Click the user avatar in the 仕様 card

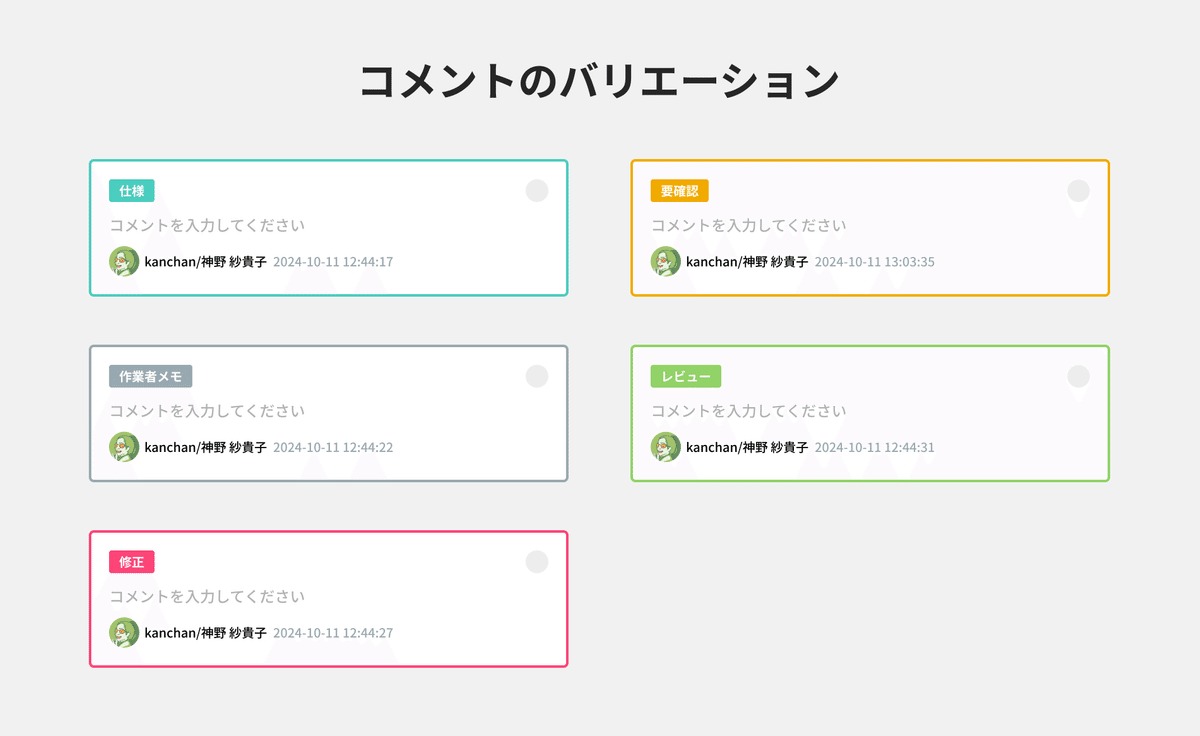(124, 262)
